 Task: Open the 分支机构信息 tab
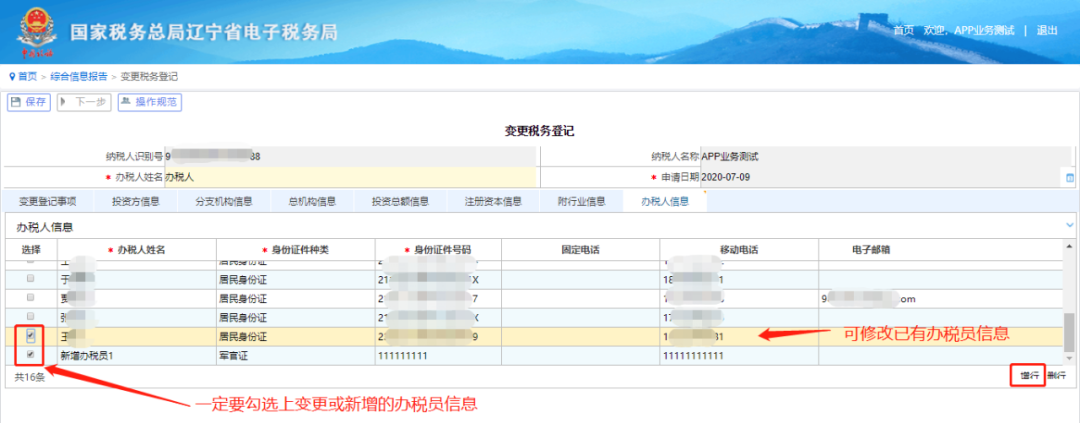pyautogui.click(x=223, y=202)
